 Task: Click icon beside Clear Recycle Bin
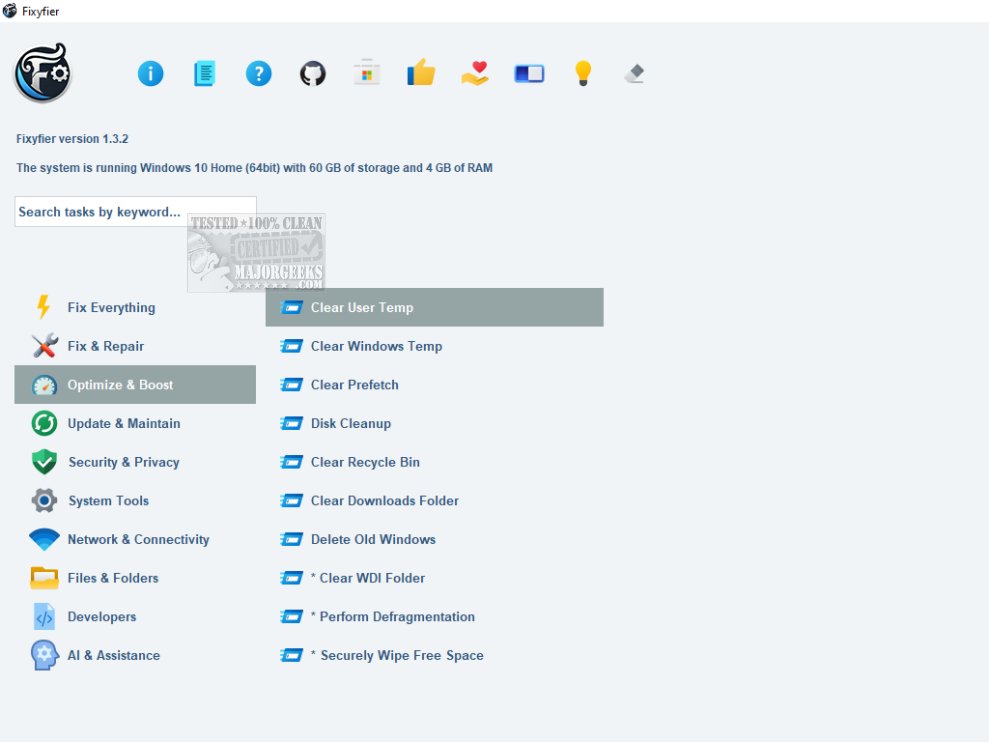(x=291, y=462)
